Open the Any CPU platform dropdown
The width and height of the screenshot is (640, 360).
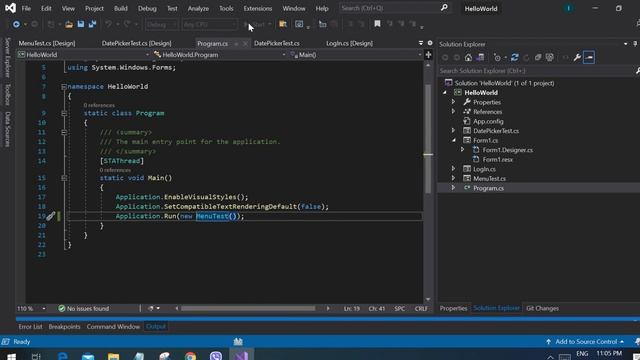click(209, 24)
